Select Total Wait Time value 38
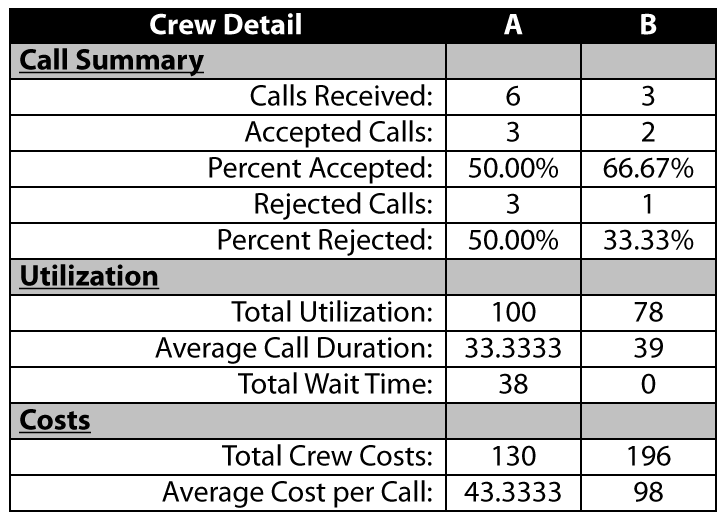The height and width of the screenshot is (517, 722). (513, 384)
